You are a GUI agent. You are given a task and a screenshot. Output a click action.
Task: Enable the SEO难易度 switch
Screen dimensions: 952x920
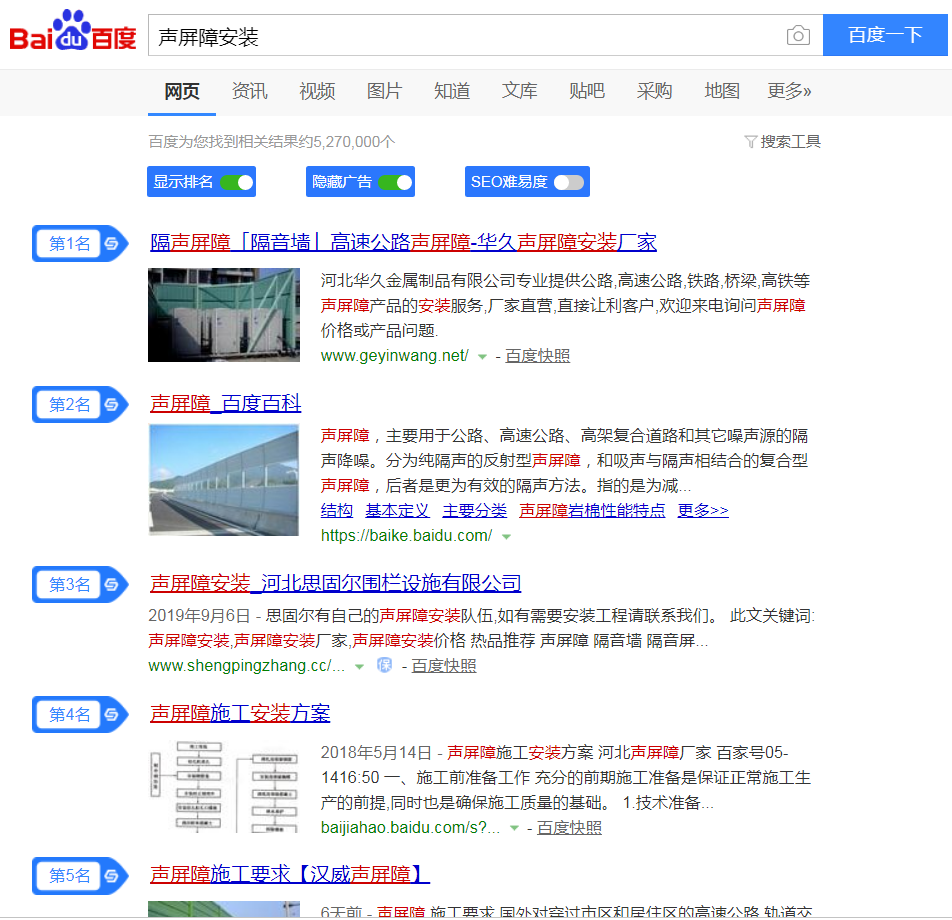[569, 182]
